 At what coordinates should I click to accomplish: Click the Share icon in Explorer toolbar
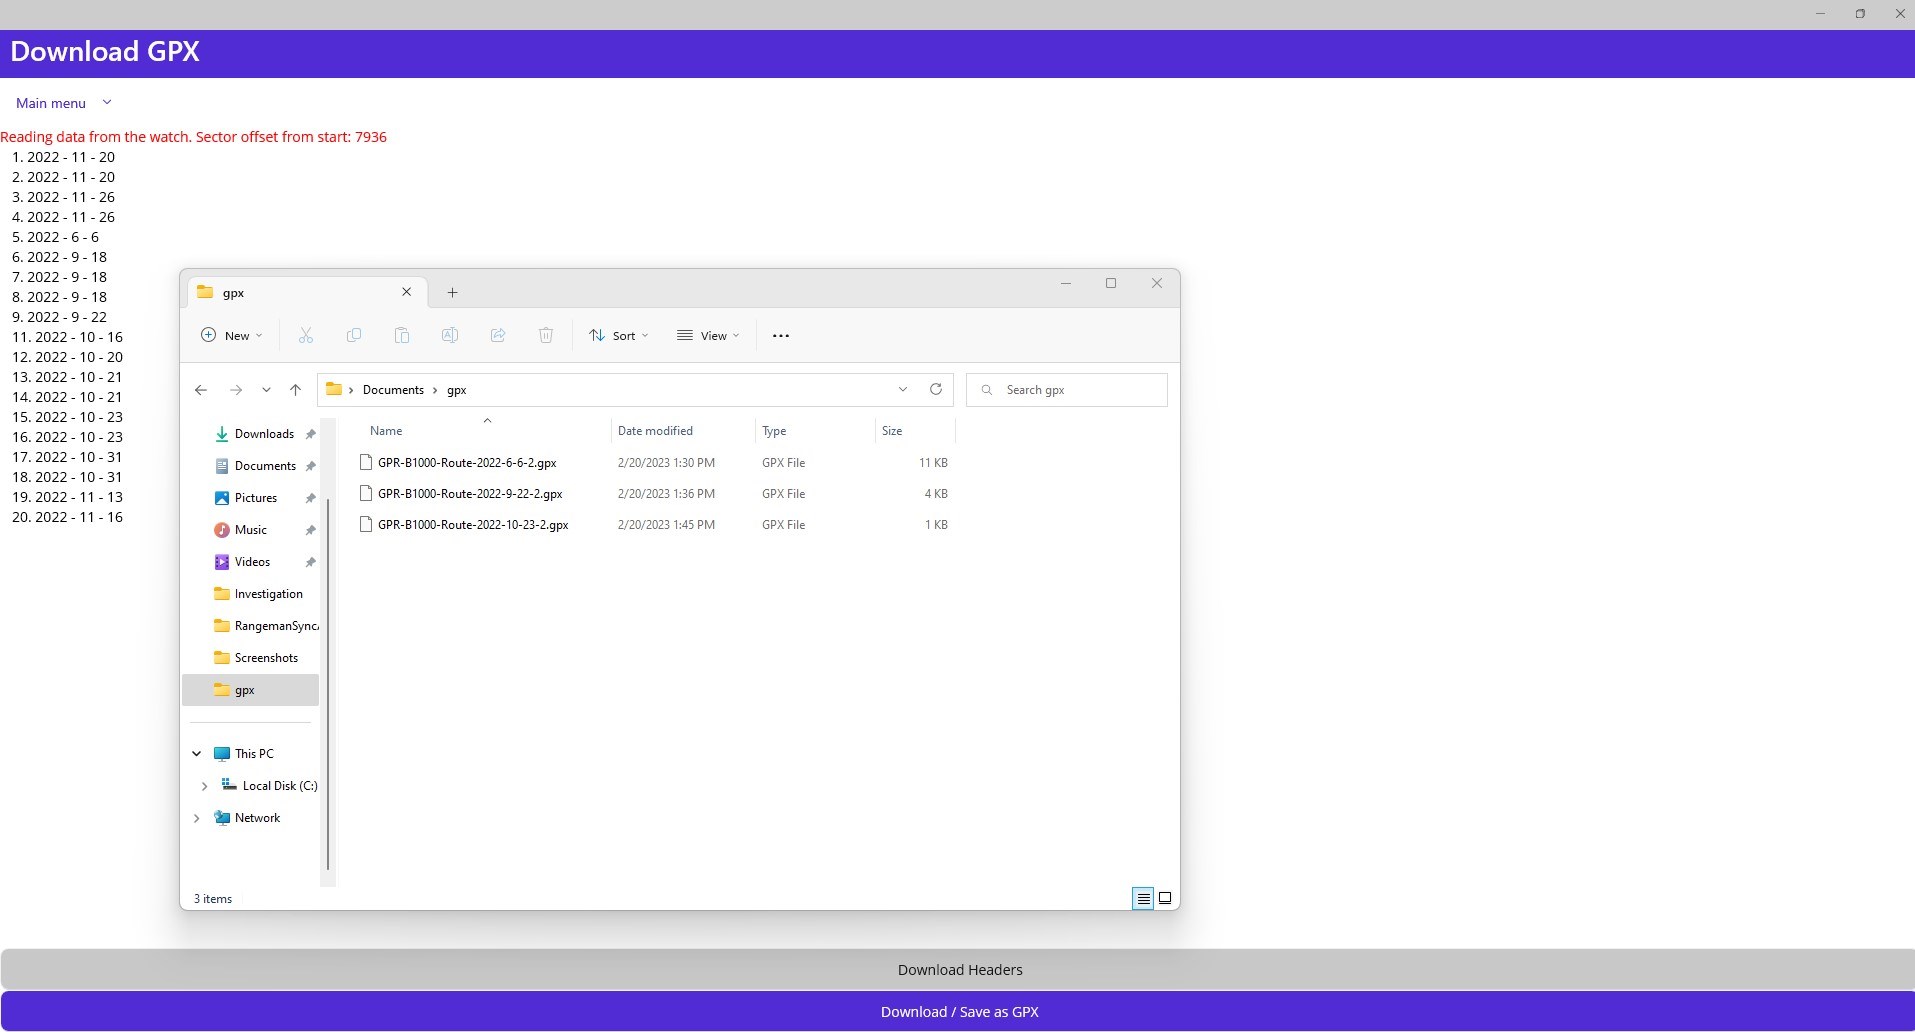(498, 336)
